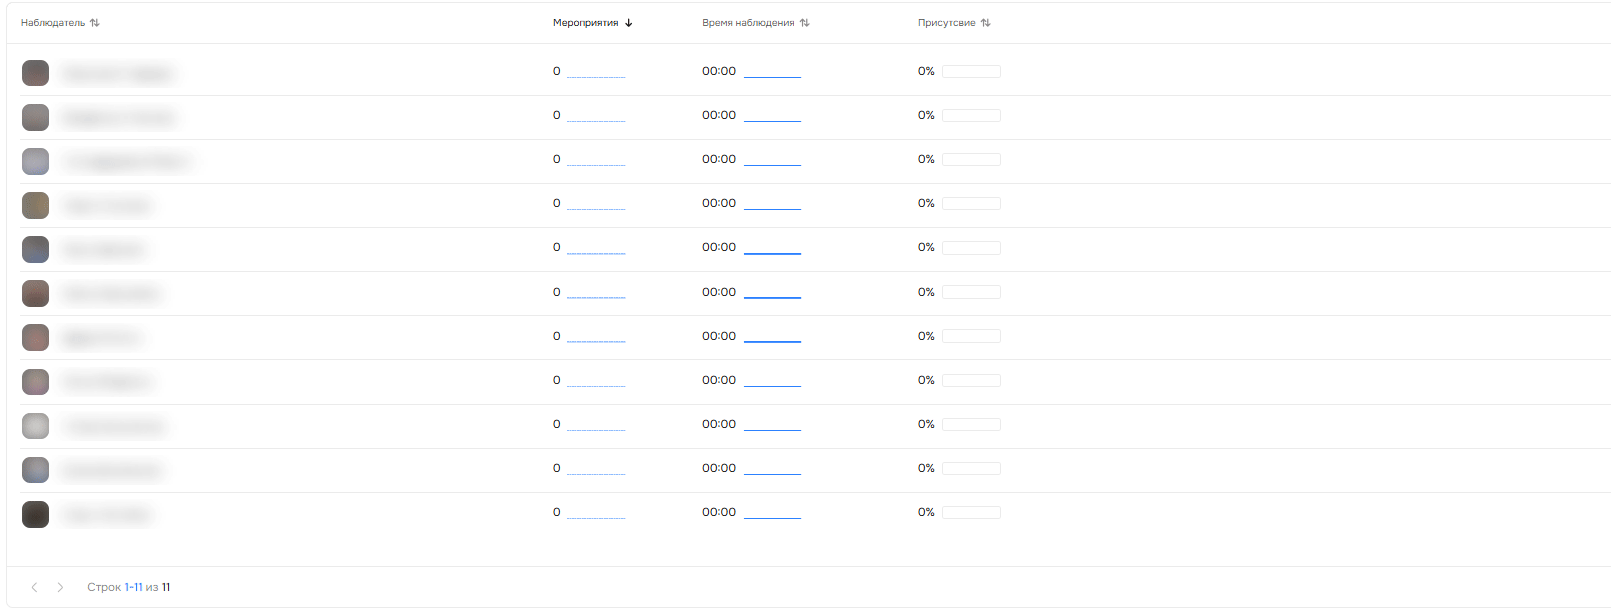Open the avatar in the first row
This screenshot has width=1611, height=608.
pos(35,73)
